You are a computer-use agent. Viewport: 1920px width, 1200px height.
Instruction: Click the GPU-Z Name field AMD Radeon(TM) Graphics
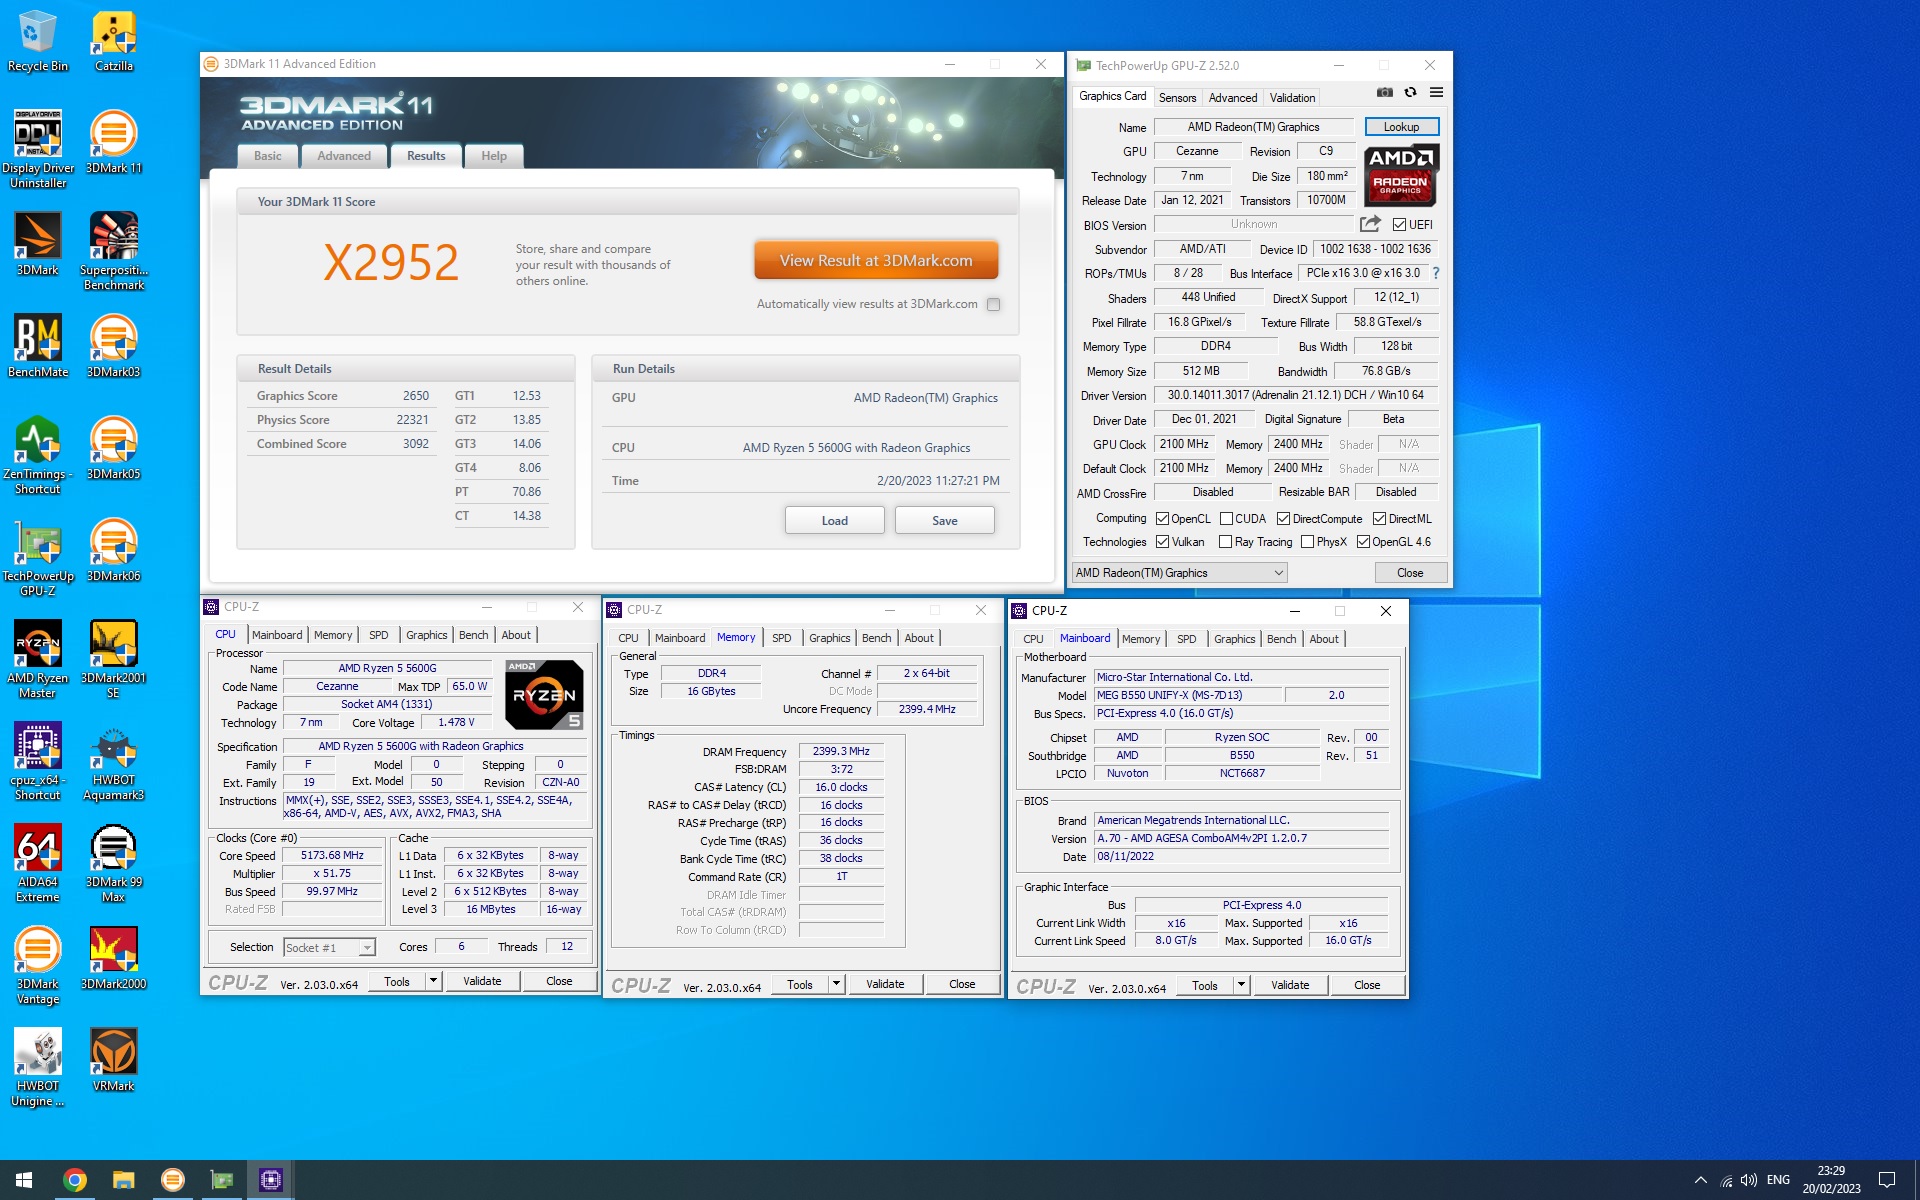click(x=1253, y=127)
